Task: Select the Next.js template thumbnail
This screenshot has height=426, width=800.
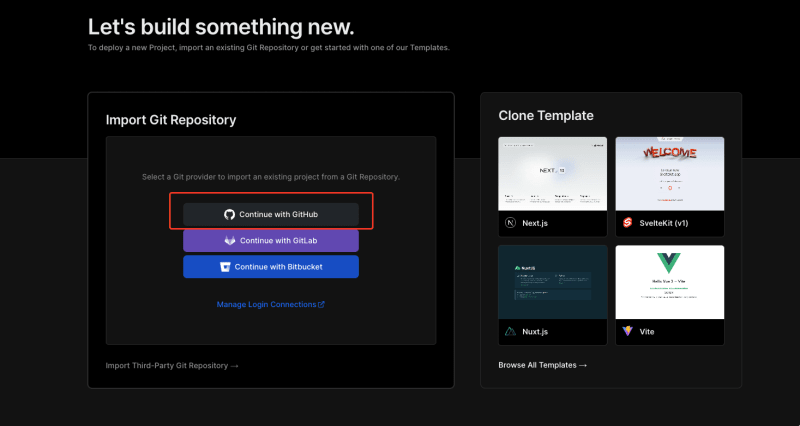Action: point(553,173)
